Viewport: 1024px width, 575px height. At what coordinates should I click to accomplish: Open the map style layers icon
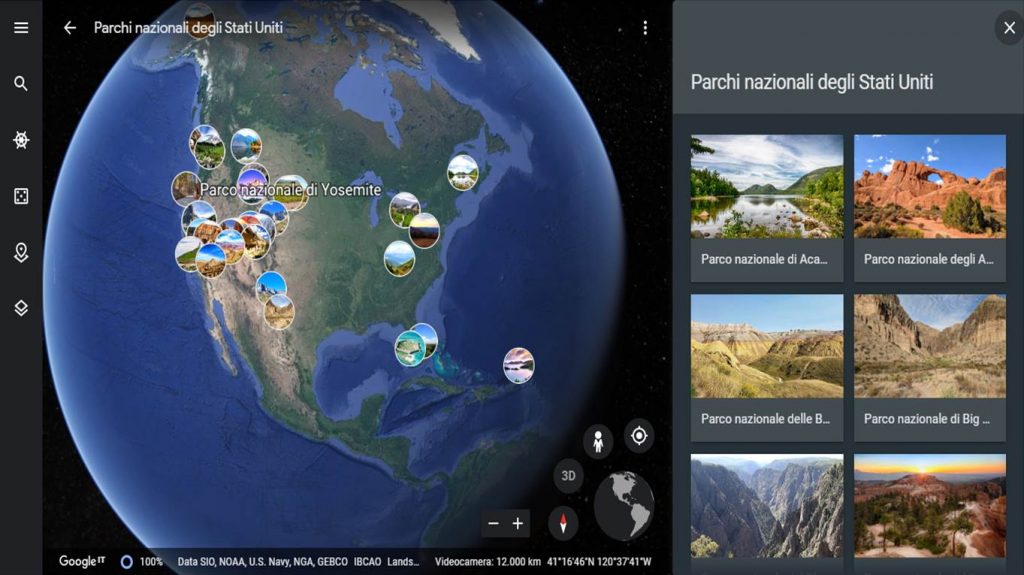point(21,308)
